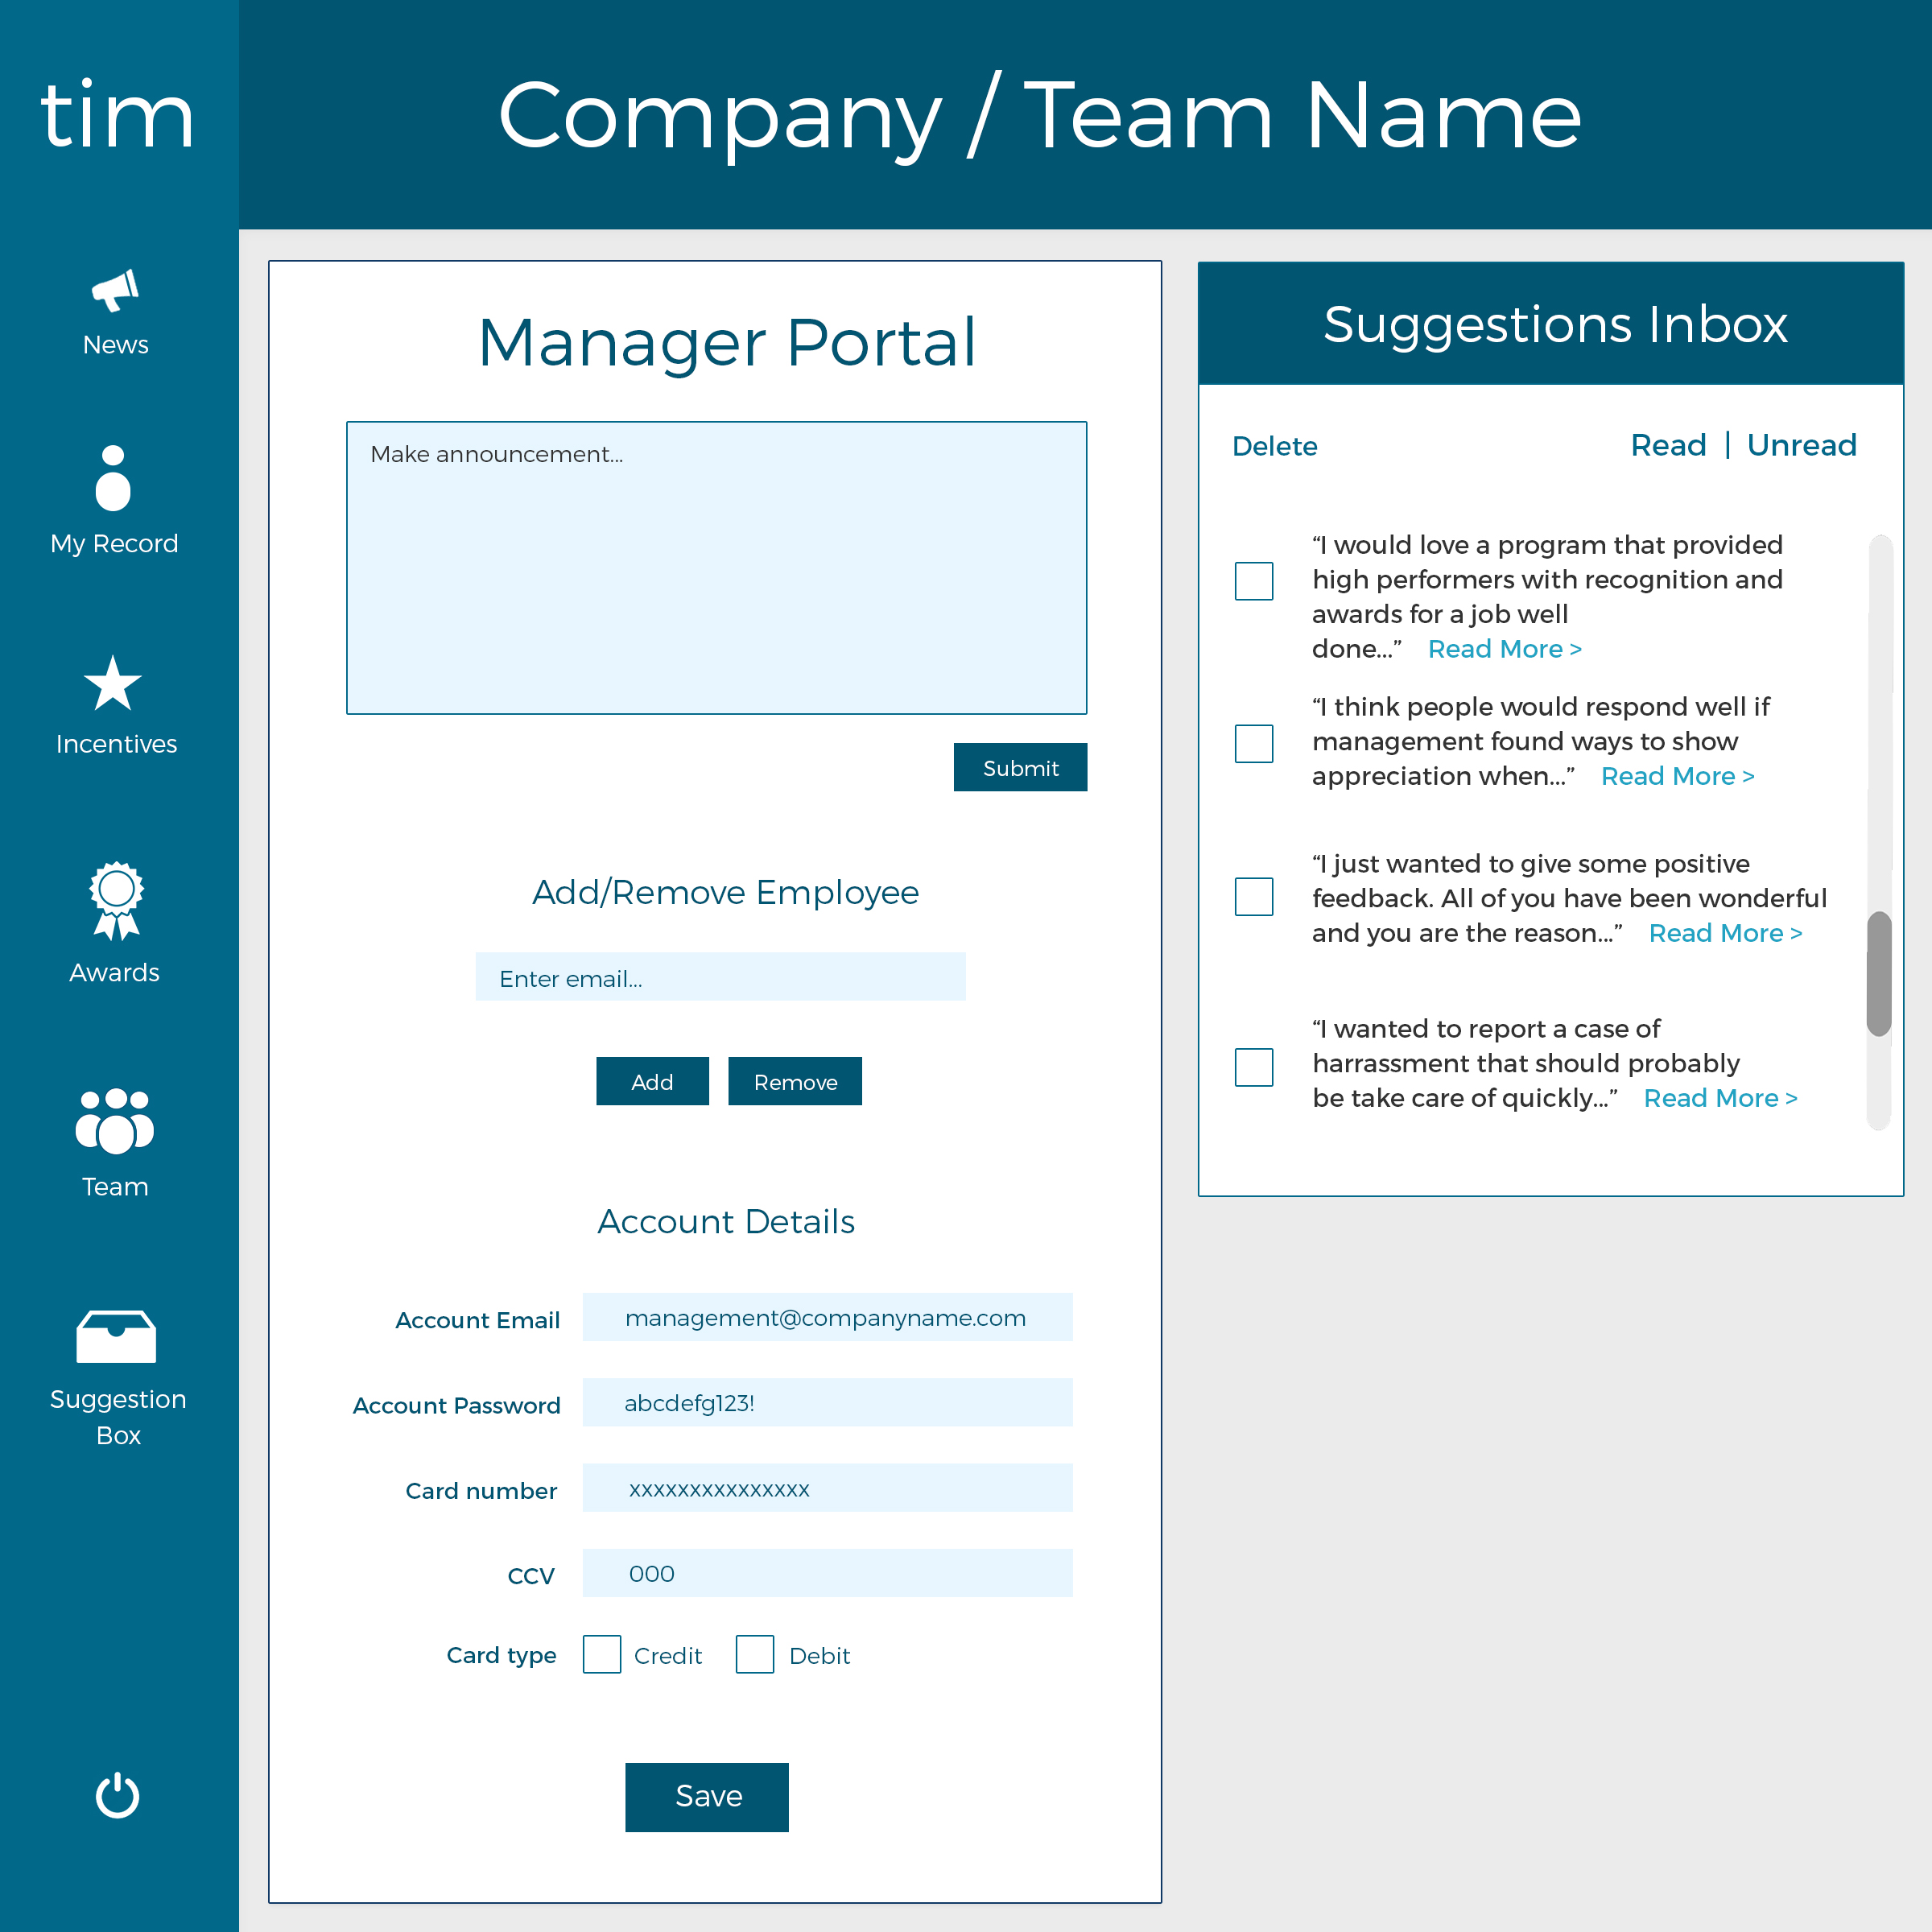Open the Awards ribbon icon
This screenshot has height=1932, width=1932.
116,900
